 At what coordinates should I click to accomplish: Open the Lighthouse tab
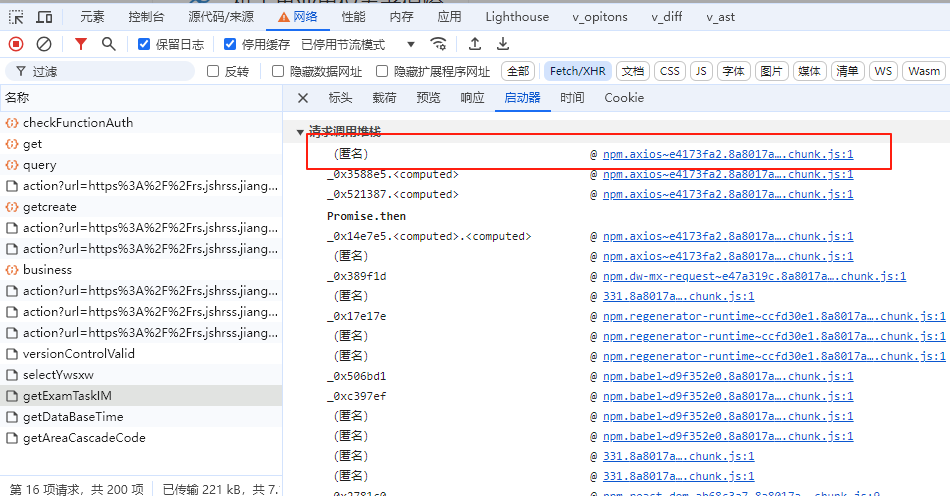517,17
